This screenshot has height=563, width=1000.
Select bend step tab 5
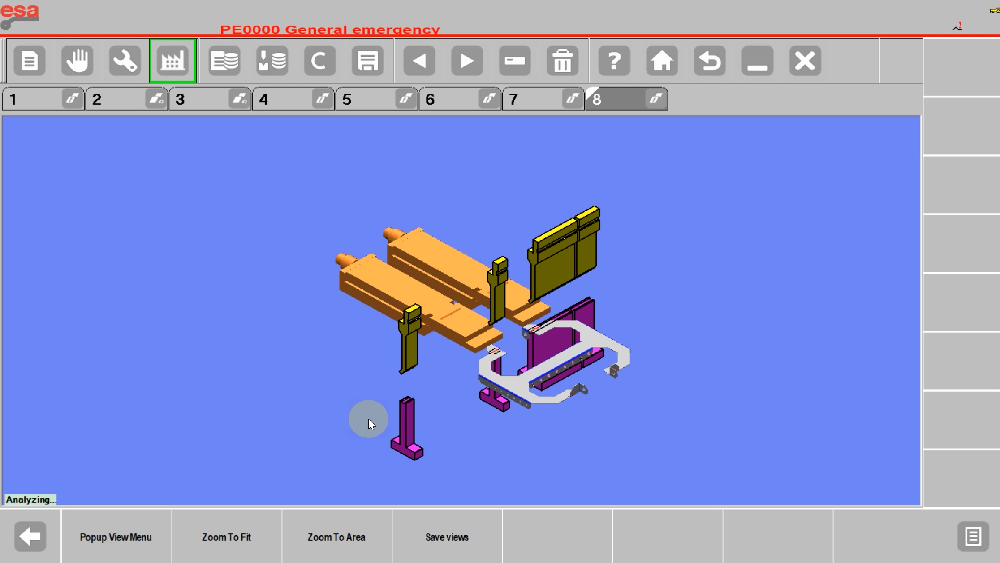(377, 99)
